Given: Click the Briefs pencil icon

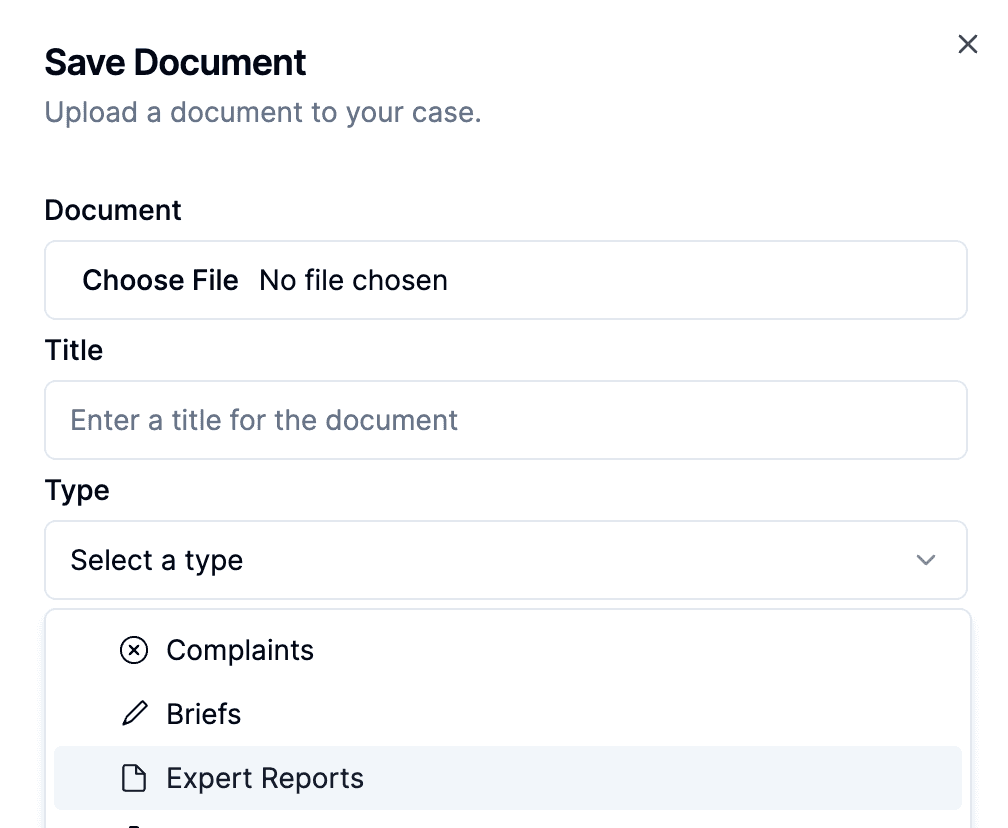Looking at the screenshot, I should [x=134, y=714].
